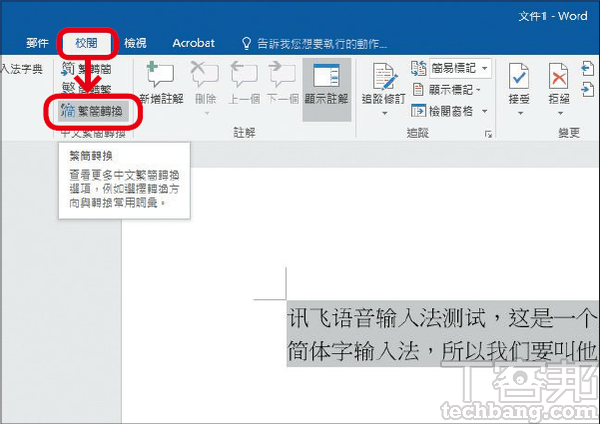The width and height of the screenshot is (600, 424).
Task: Click the next change icon in 變更 group
Action: coord(588,90)
